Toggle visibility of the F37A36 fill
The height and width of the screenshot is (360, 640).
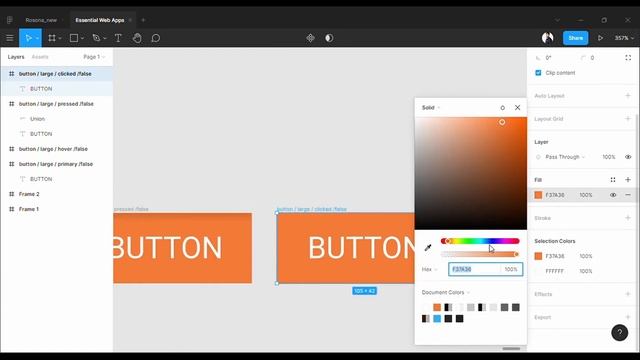tap(613, 195)
